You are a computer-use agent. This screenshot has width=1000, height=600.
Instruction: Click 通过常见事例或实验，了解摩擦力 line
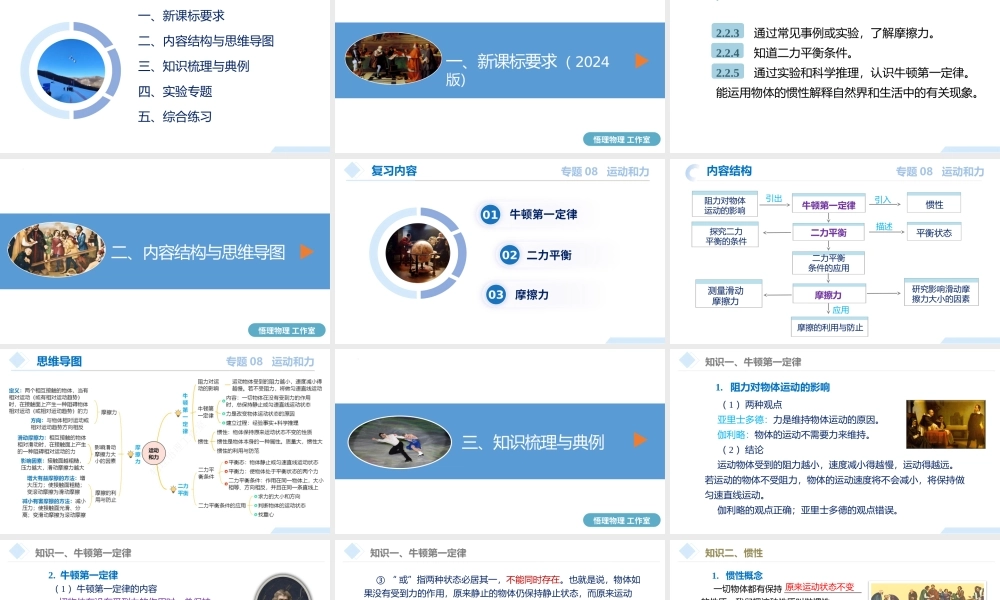844,33
